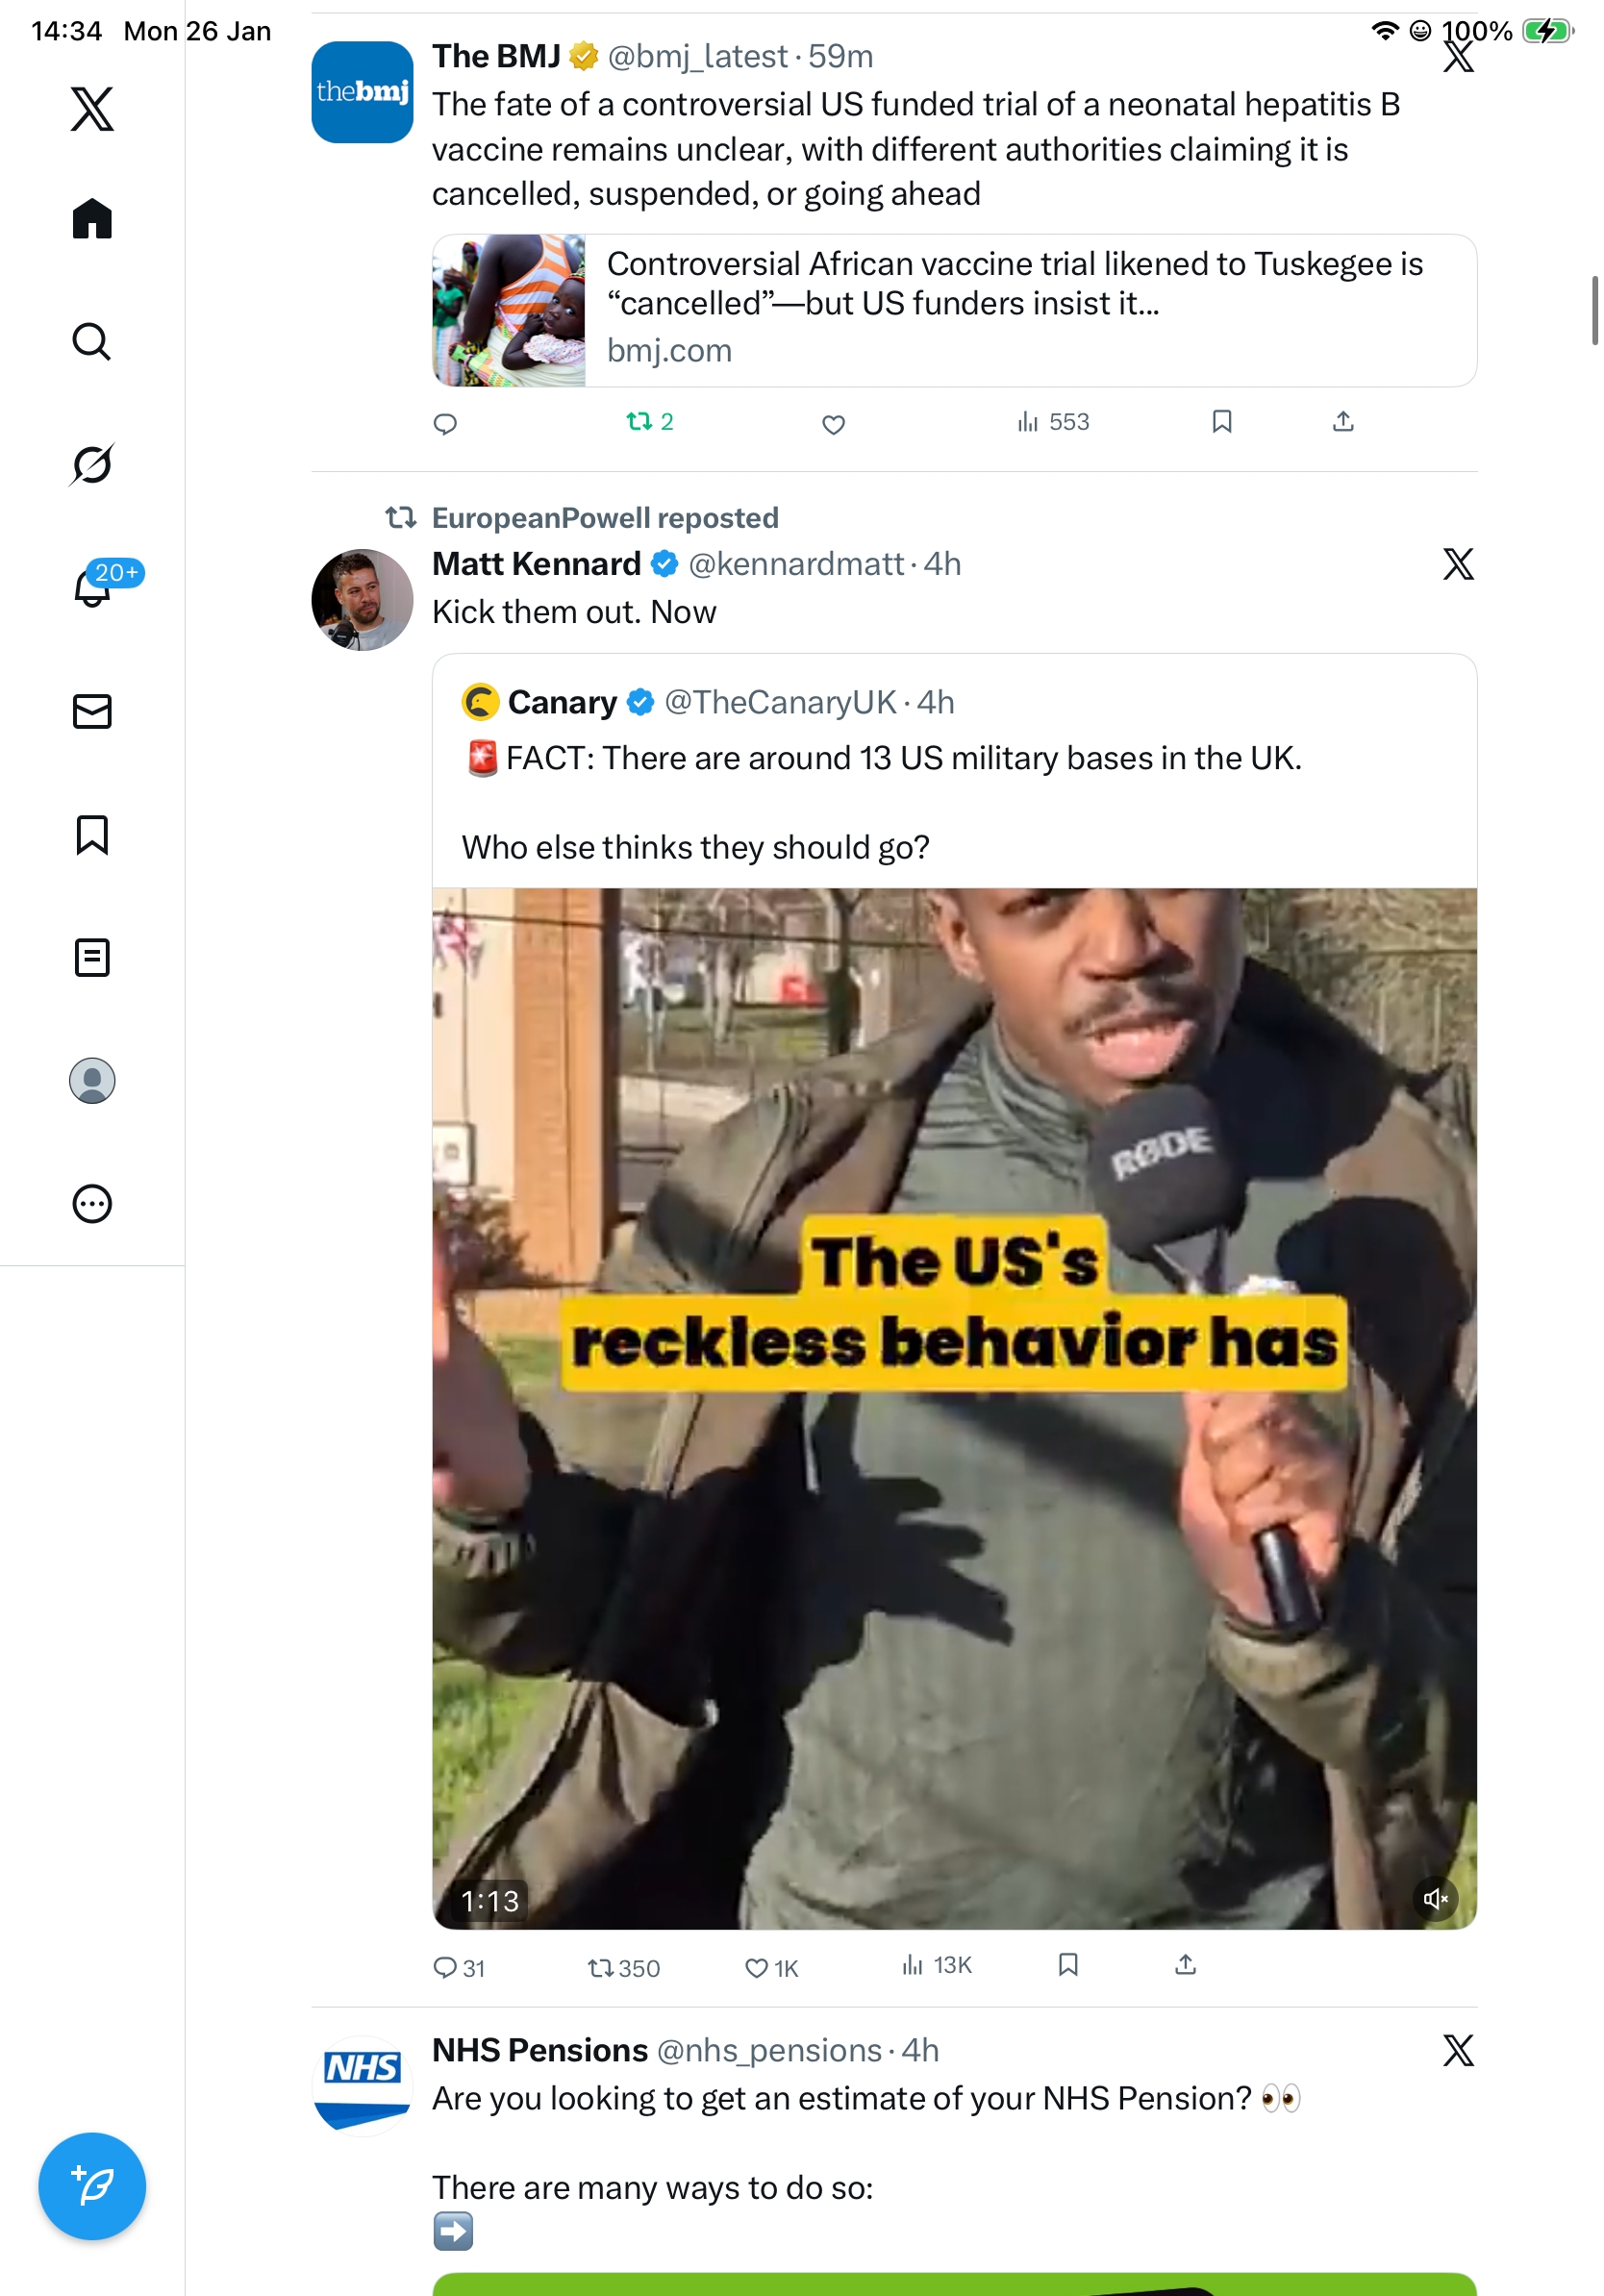Undo repost on The BMJ post
Viewport: 1604px width, 2296px height.
point(639,422)
